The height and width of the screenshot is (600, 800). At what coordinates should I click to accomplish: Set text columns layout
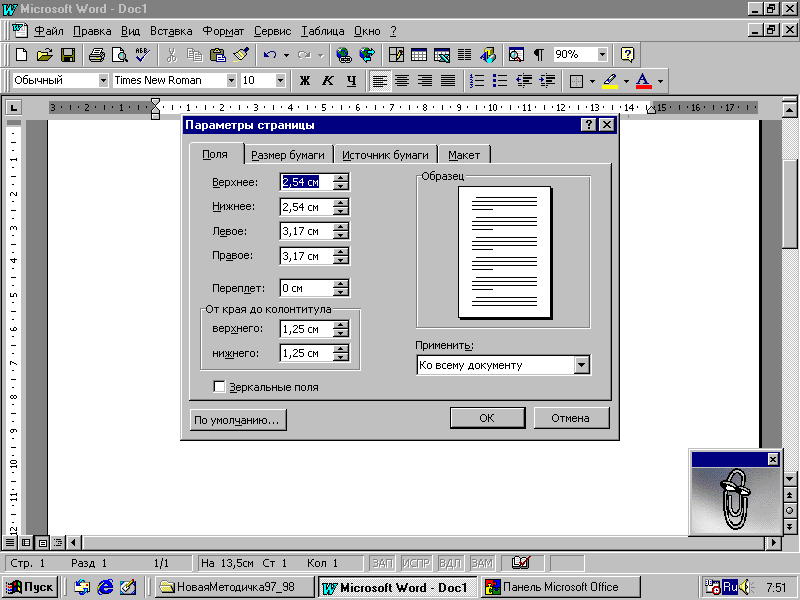464,55
